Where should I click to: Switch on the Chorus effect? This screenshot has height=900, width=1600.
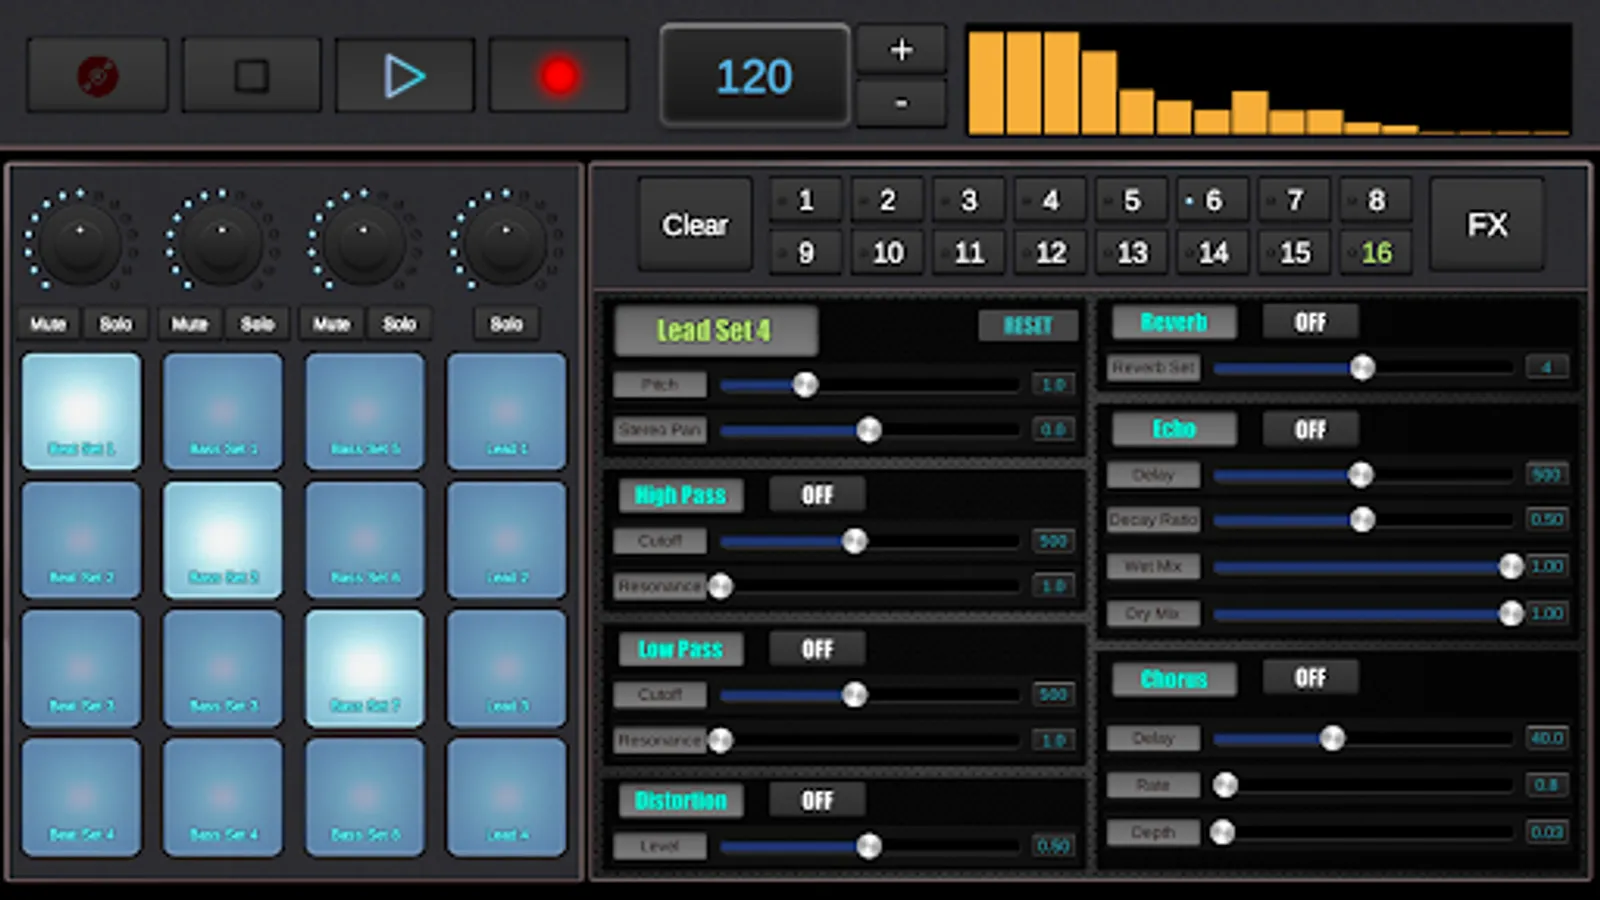1310,678
